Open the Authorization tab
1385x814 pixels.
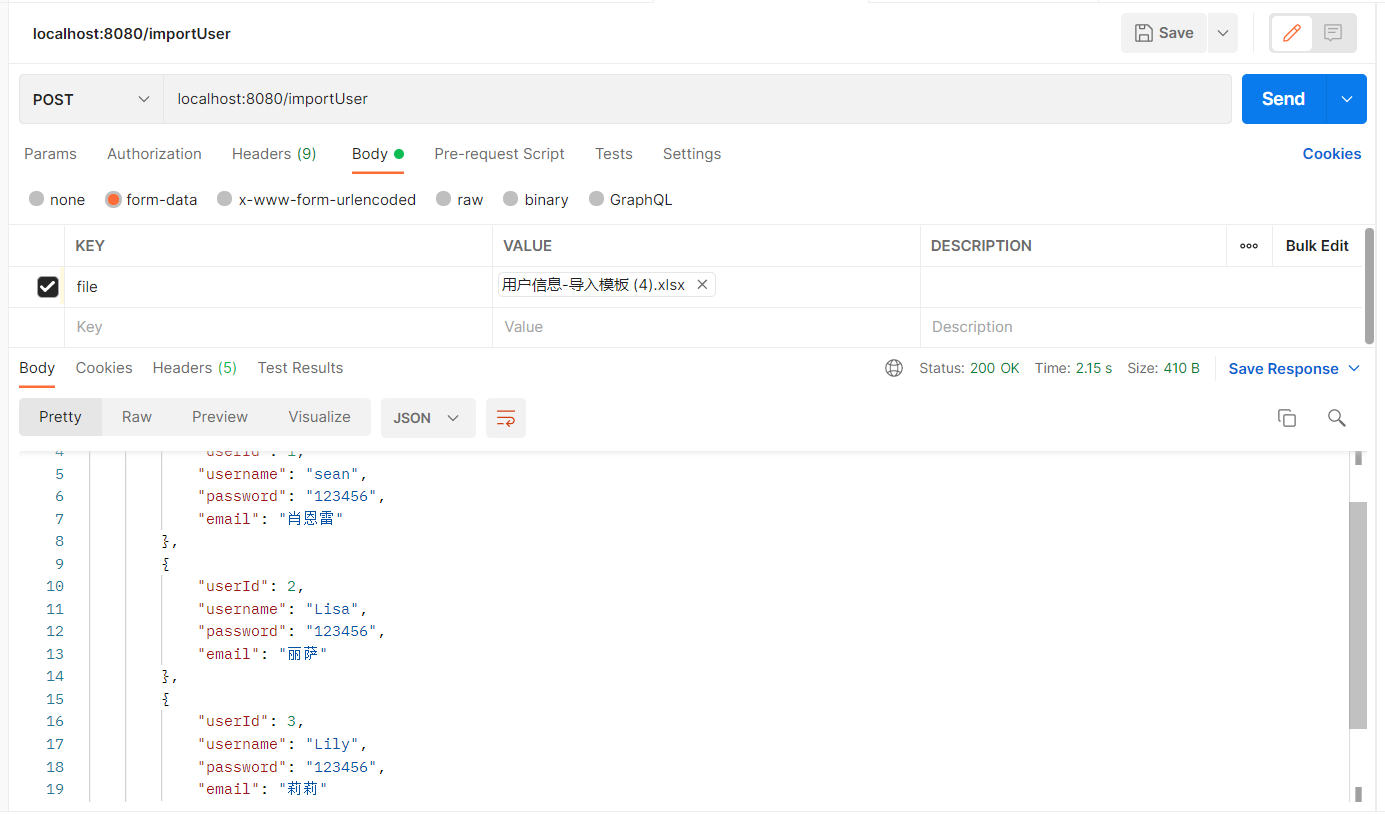(154, 154)
